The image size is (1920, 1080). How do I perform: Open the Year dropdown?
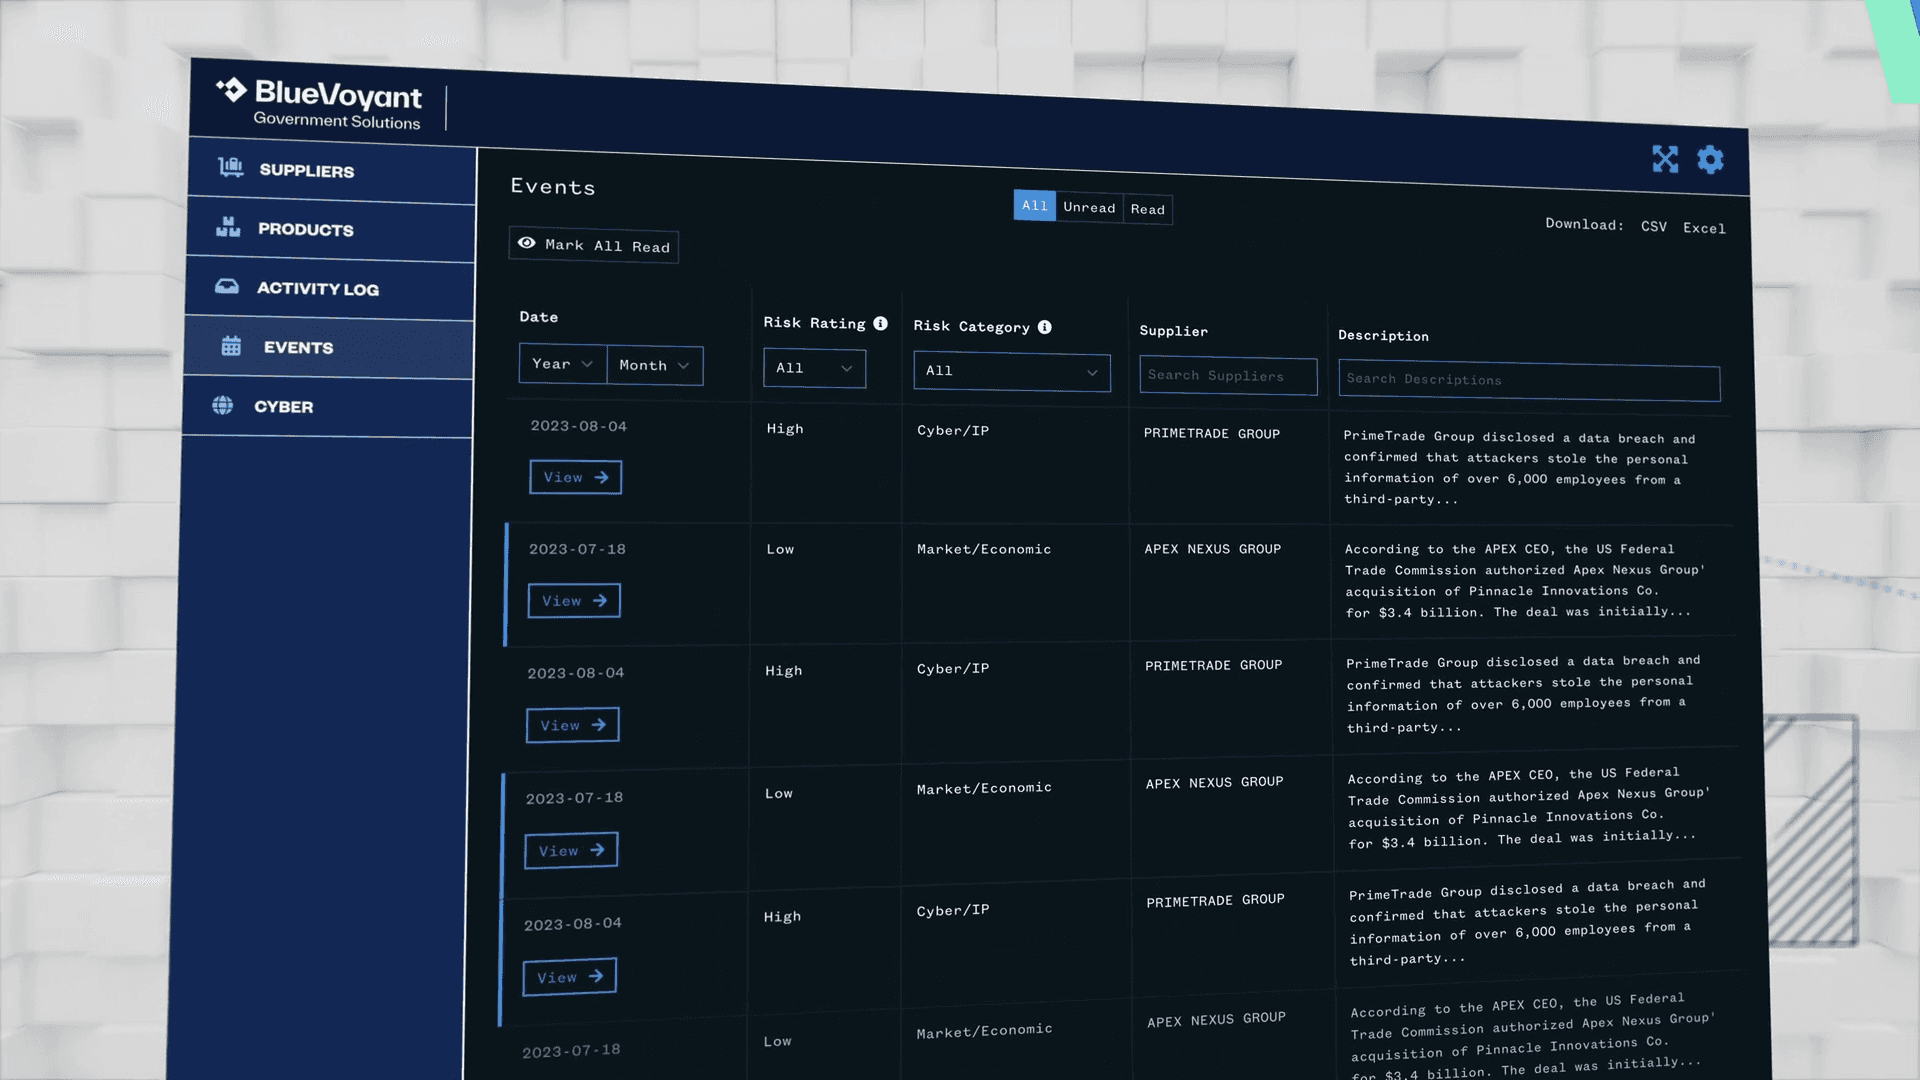pos(562,364)
